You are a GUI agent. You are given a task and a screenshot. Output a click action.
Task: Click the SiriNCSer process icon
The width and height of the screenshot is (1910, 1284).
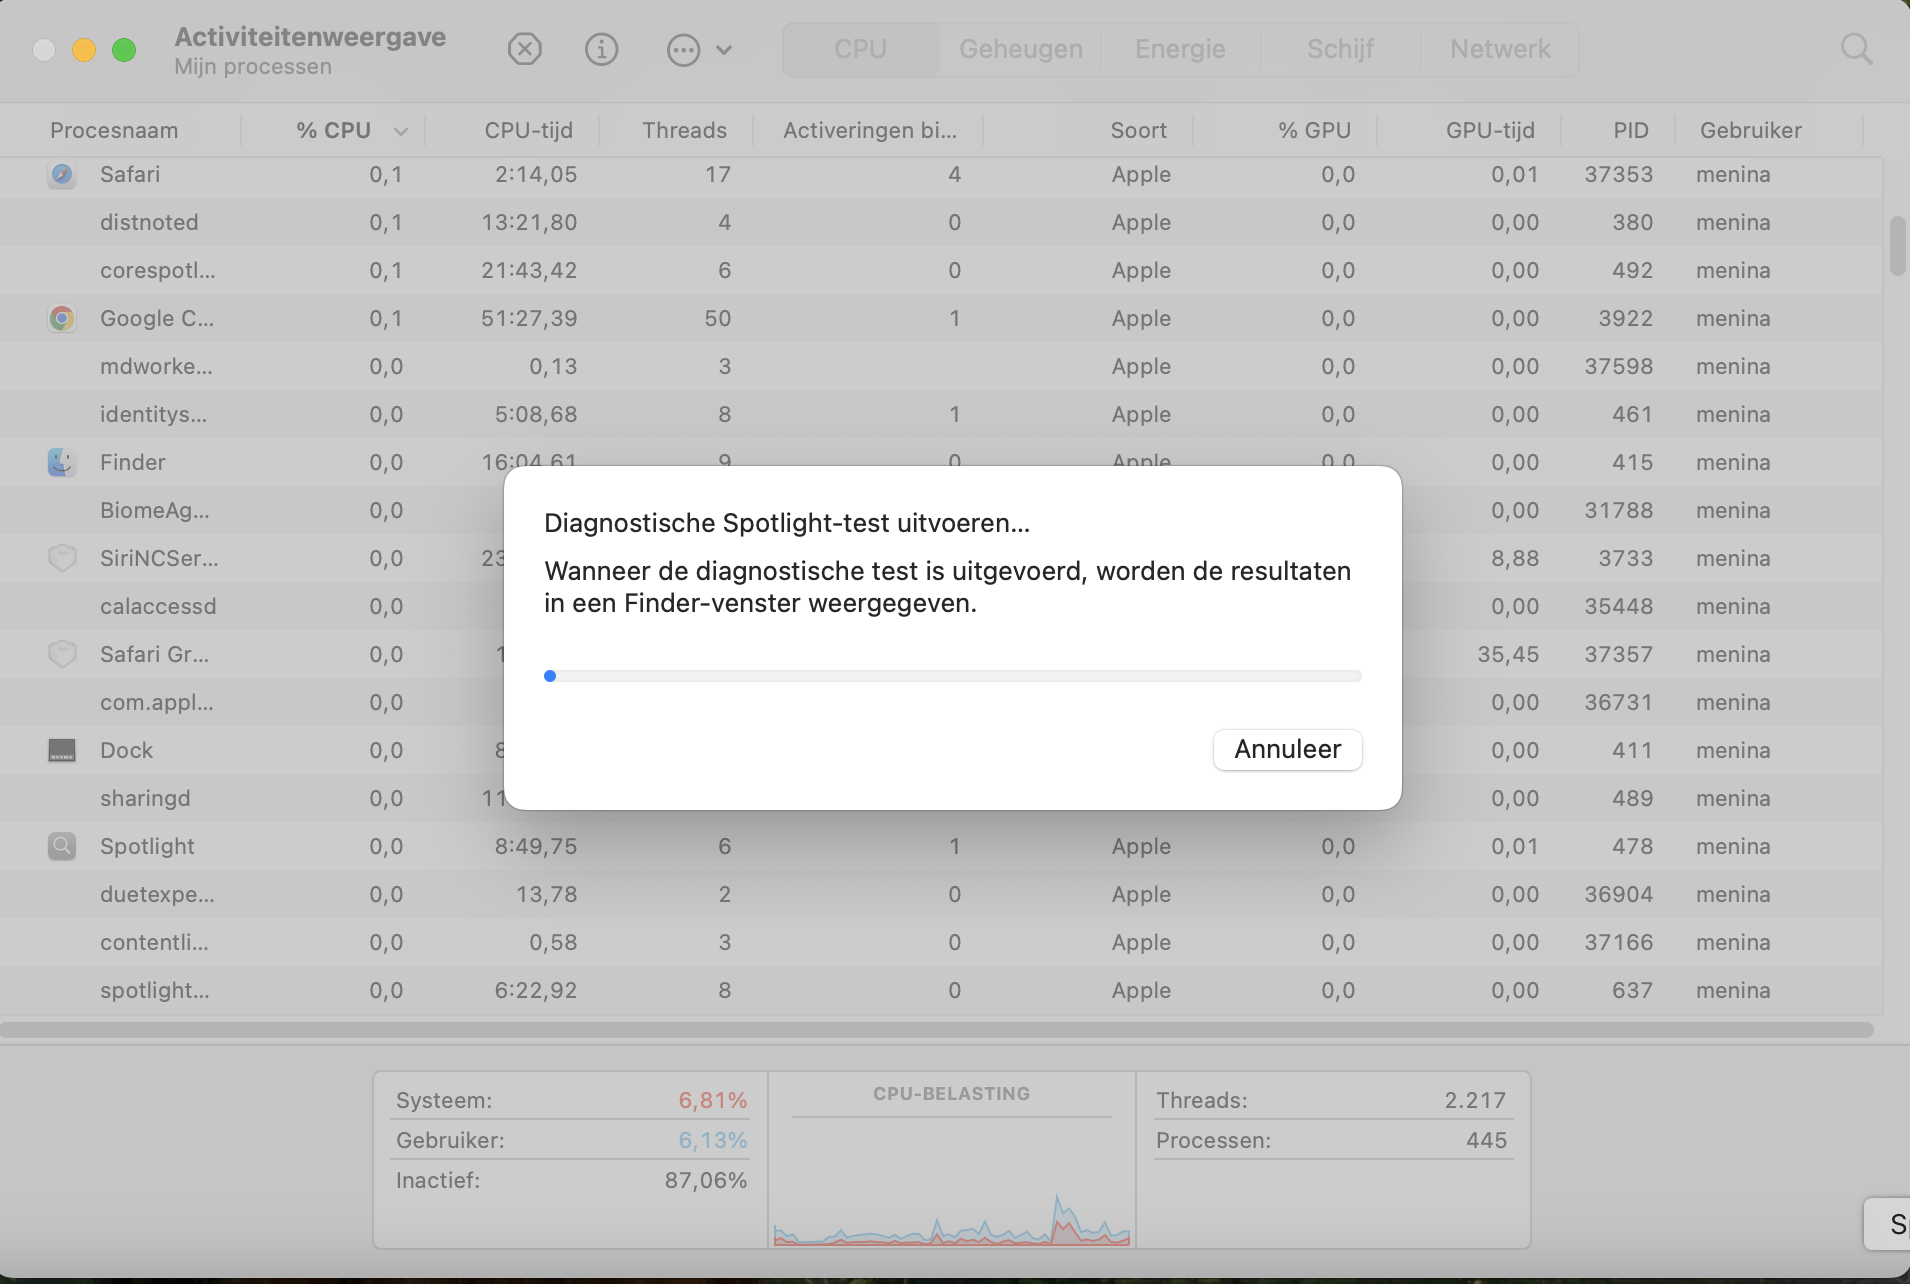tap(61, 557)
